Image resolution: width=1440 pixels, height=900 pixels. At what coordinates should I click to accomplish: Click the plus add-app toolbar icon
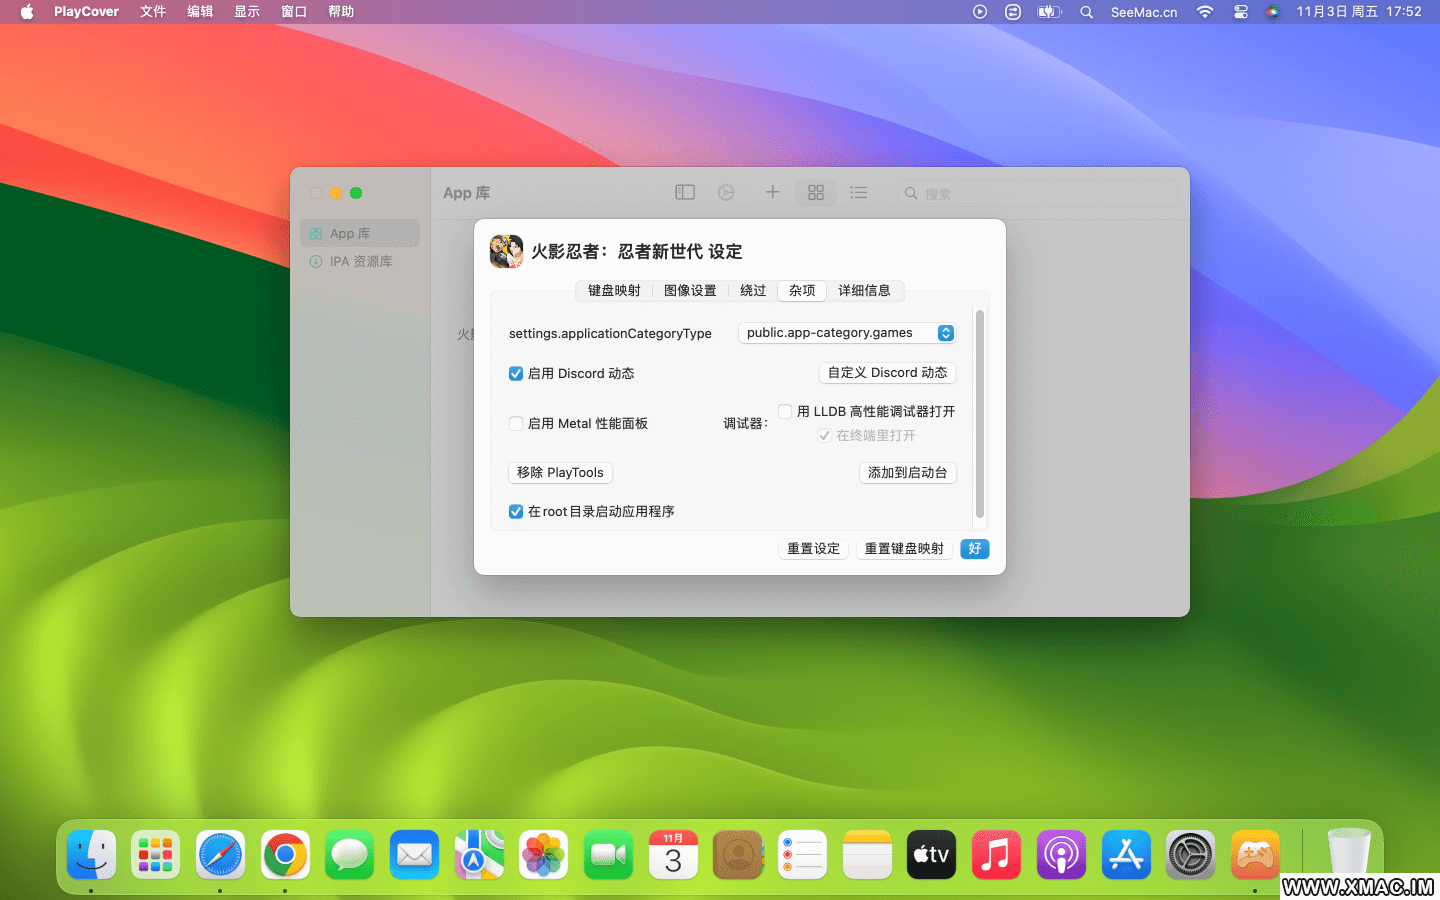coord(772,192)
